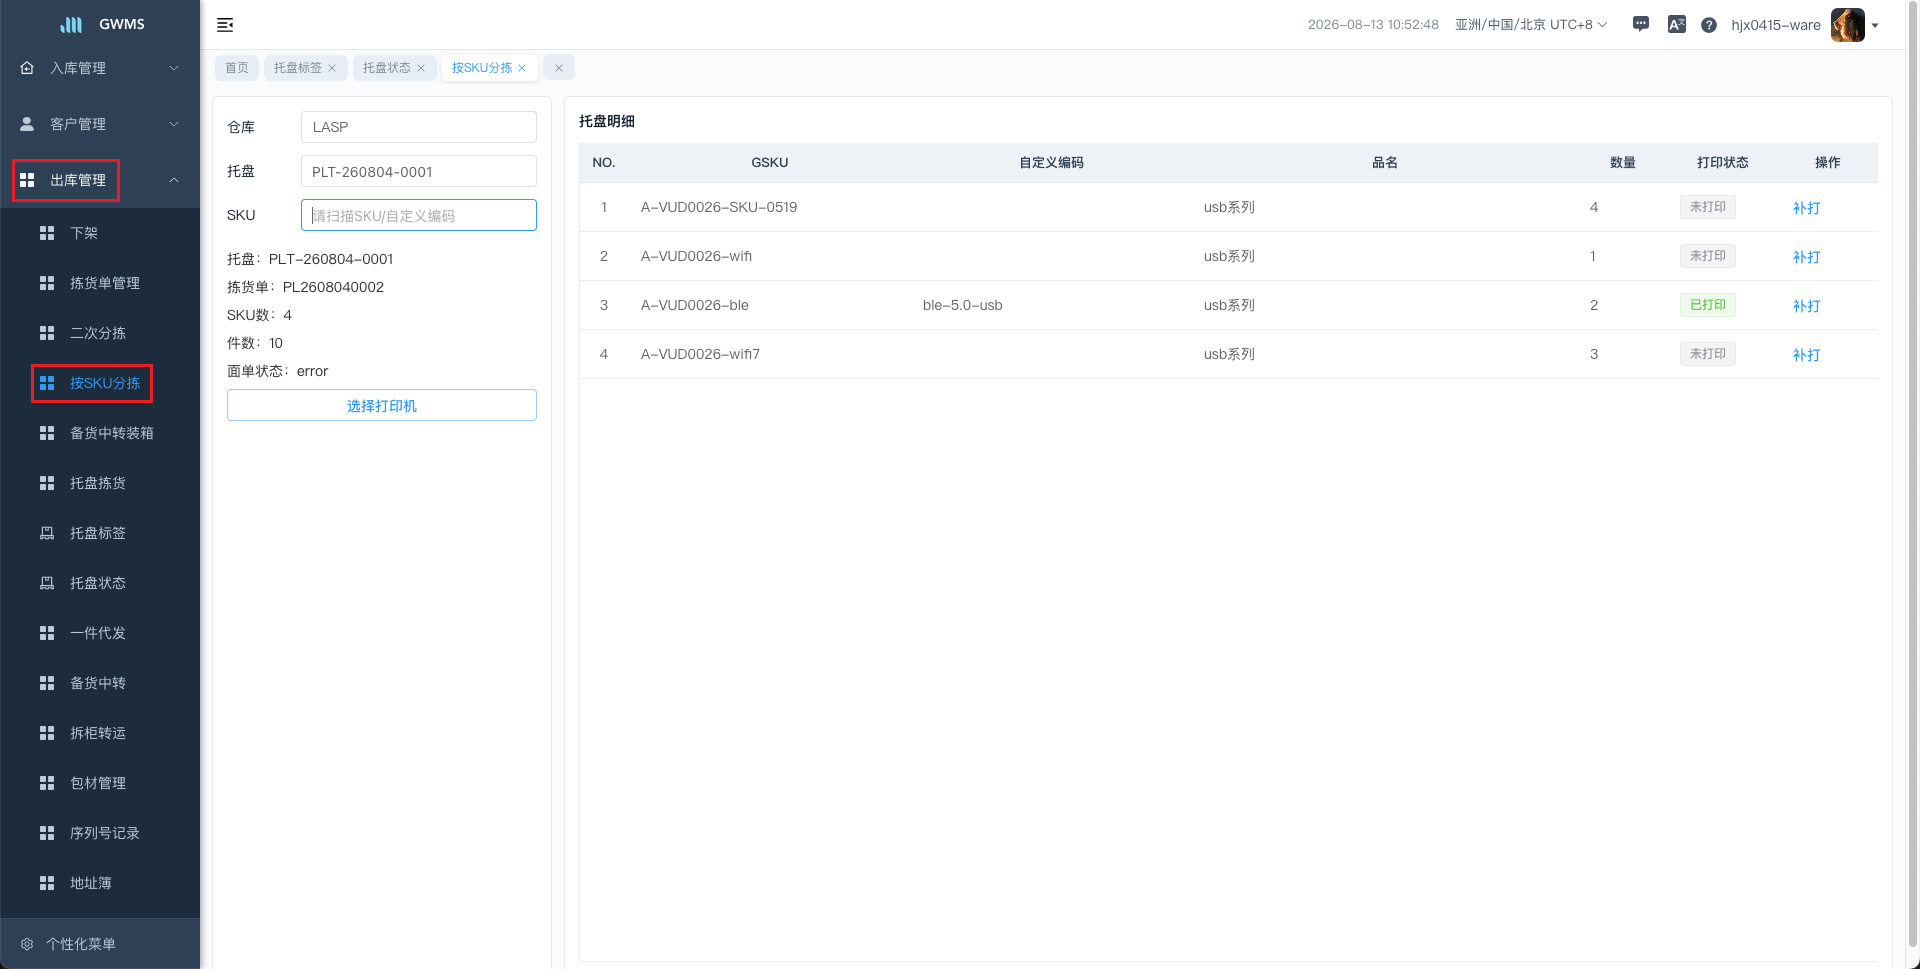The image size is (1920, 969).
Task: Click 补打 for A-VUD0026-wifi7
Action: tap(1806, 355)
